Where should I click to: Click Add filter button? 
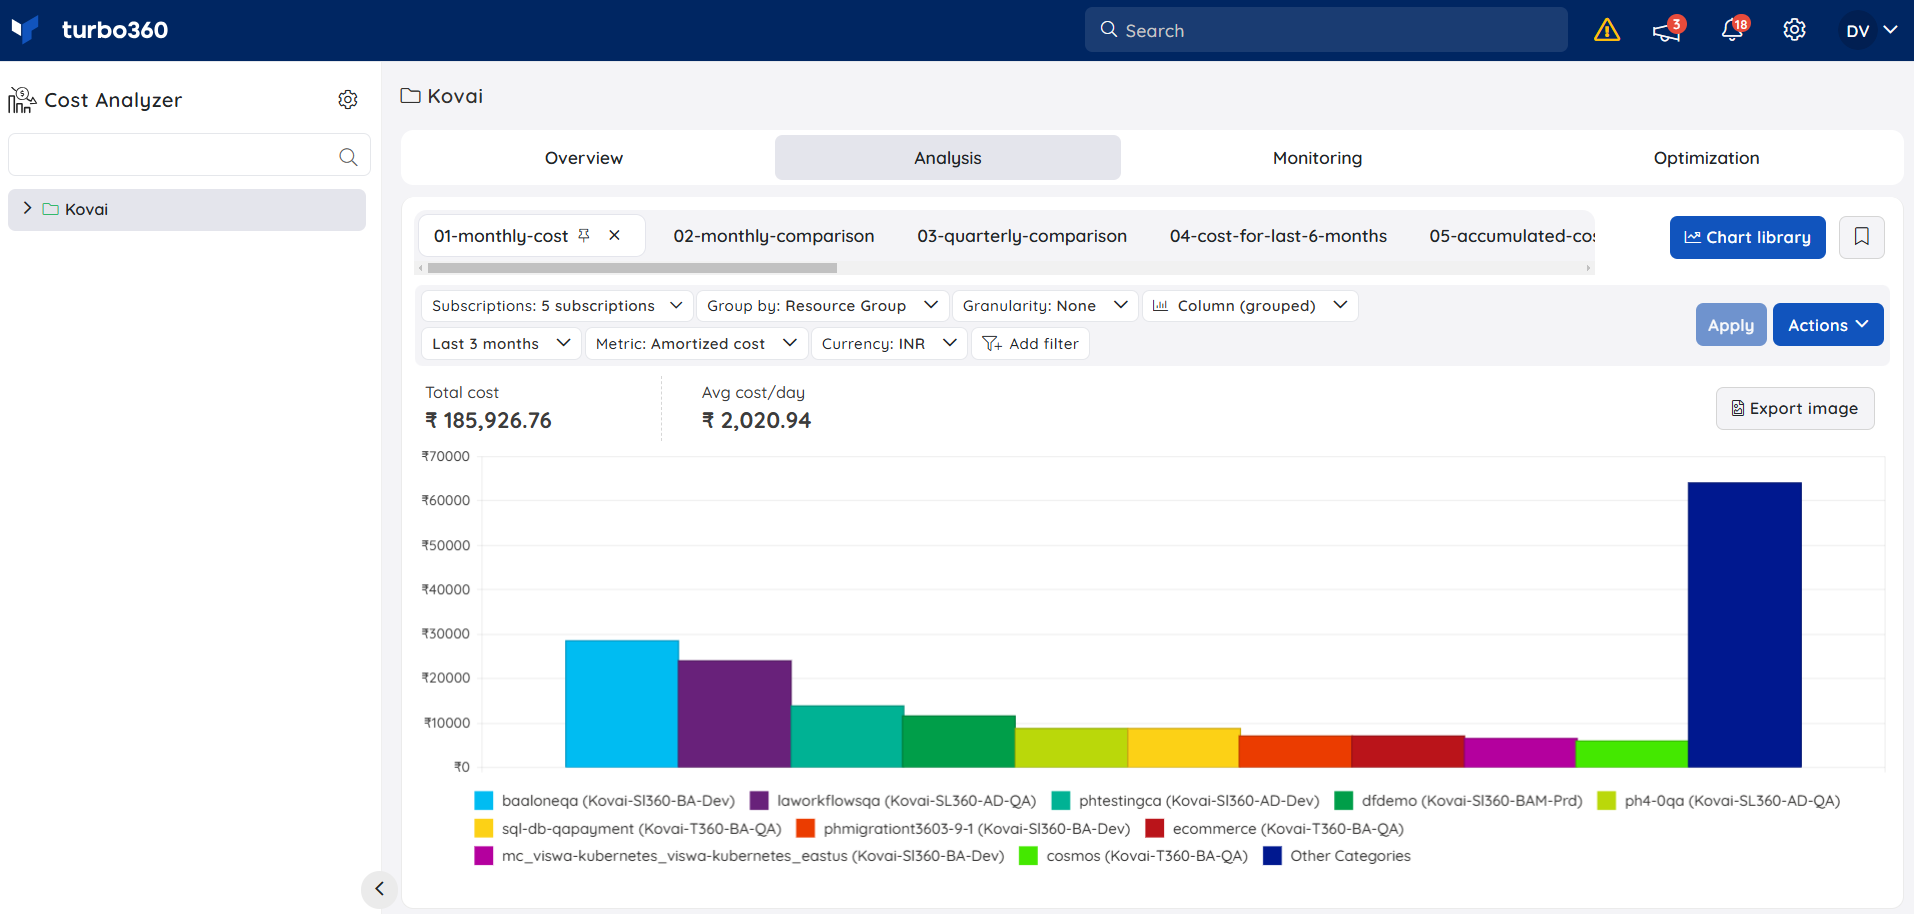coord(1030,343)
